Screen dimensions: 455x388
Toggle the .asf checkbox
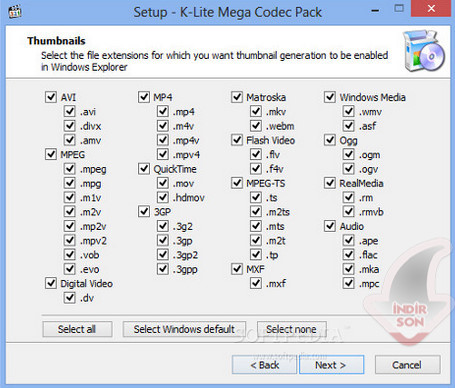(349, 126)
